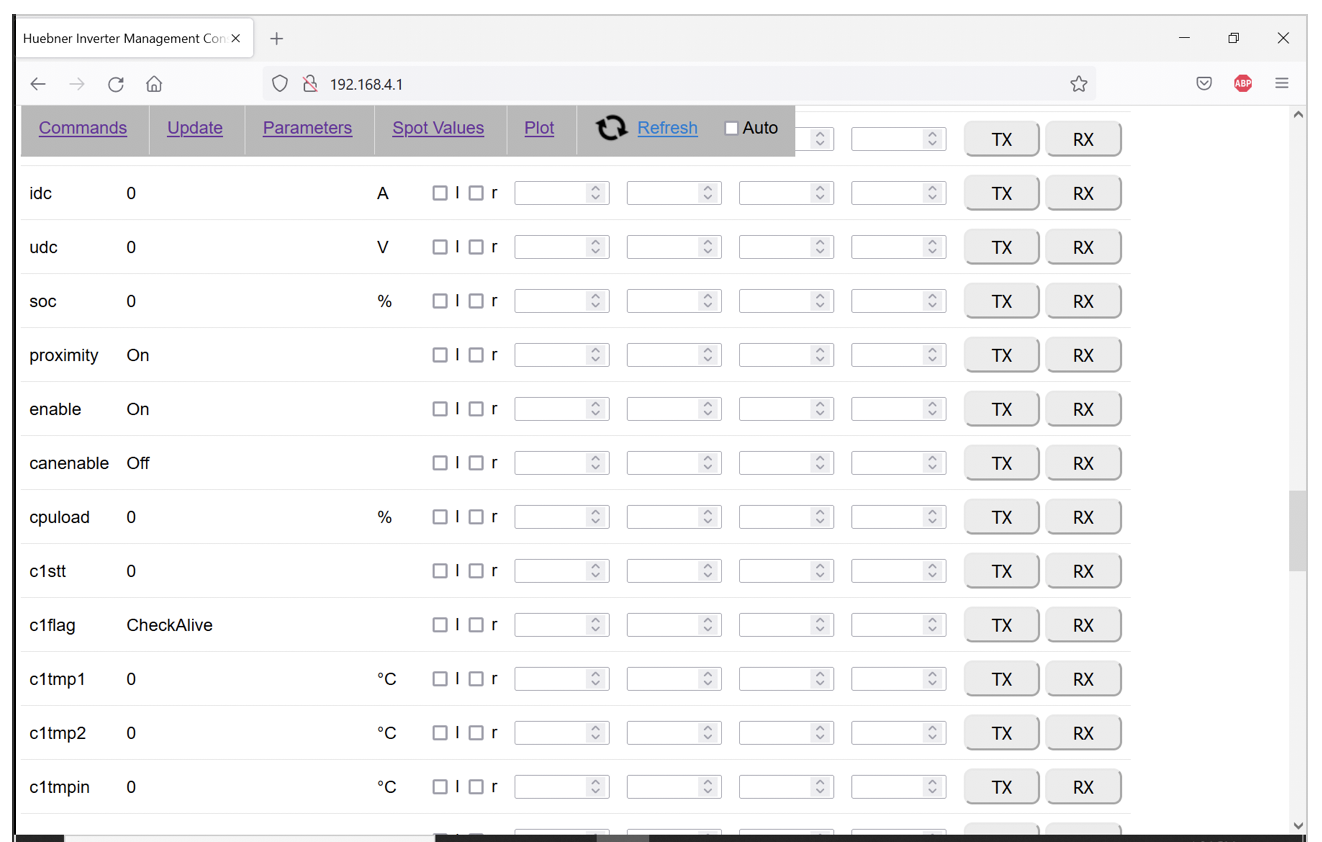Viewport: 1322px width, 842px height.
Task: Click the shield tracking protection icon
Action: coord(280,84)
